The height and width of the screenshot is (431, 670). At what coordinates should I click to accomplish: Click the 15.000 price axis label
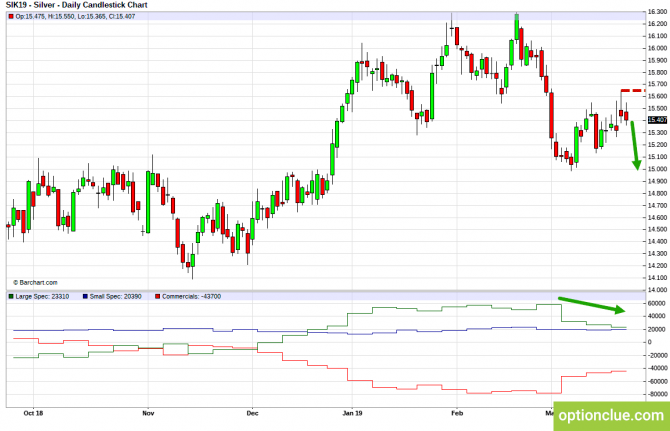pyautogui.click(x=658, y=169)
